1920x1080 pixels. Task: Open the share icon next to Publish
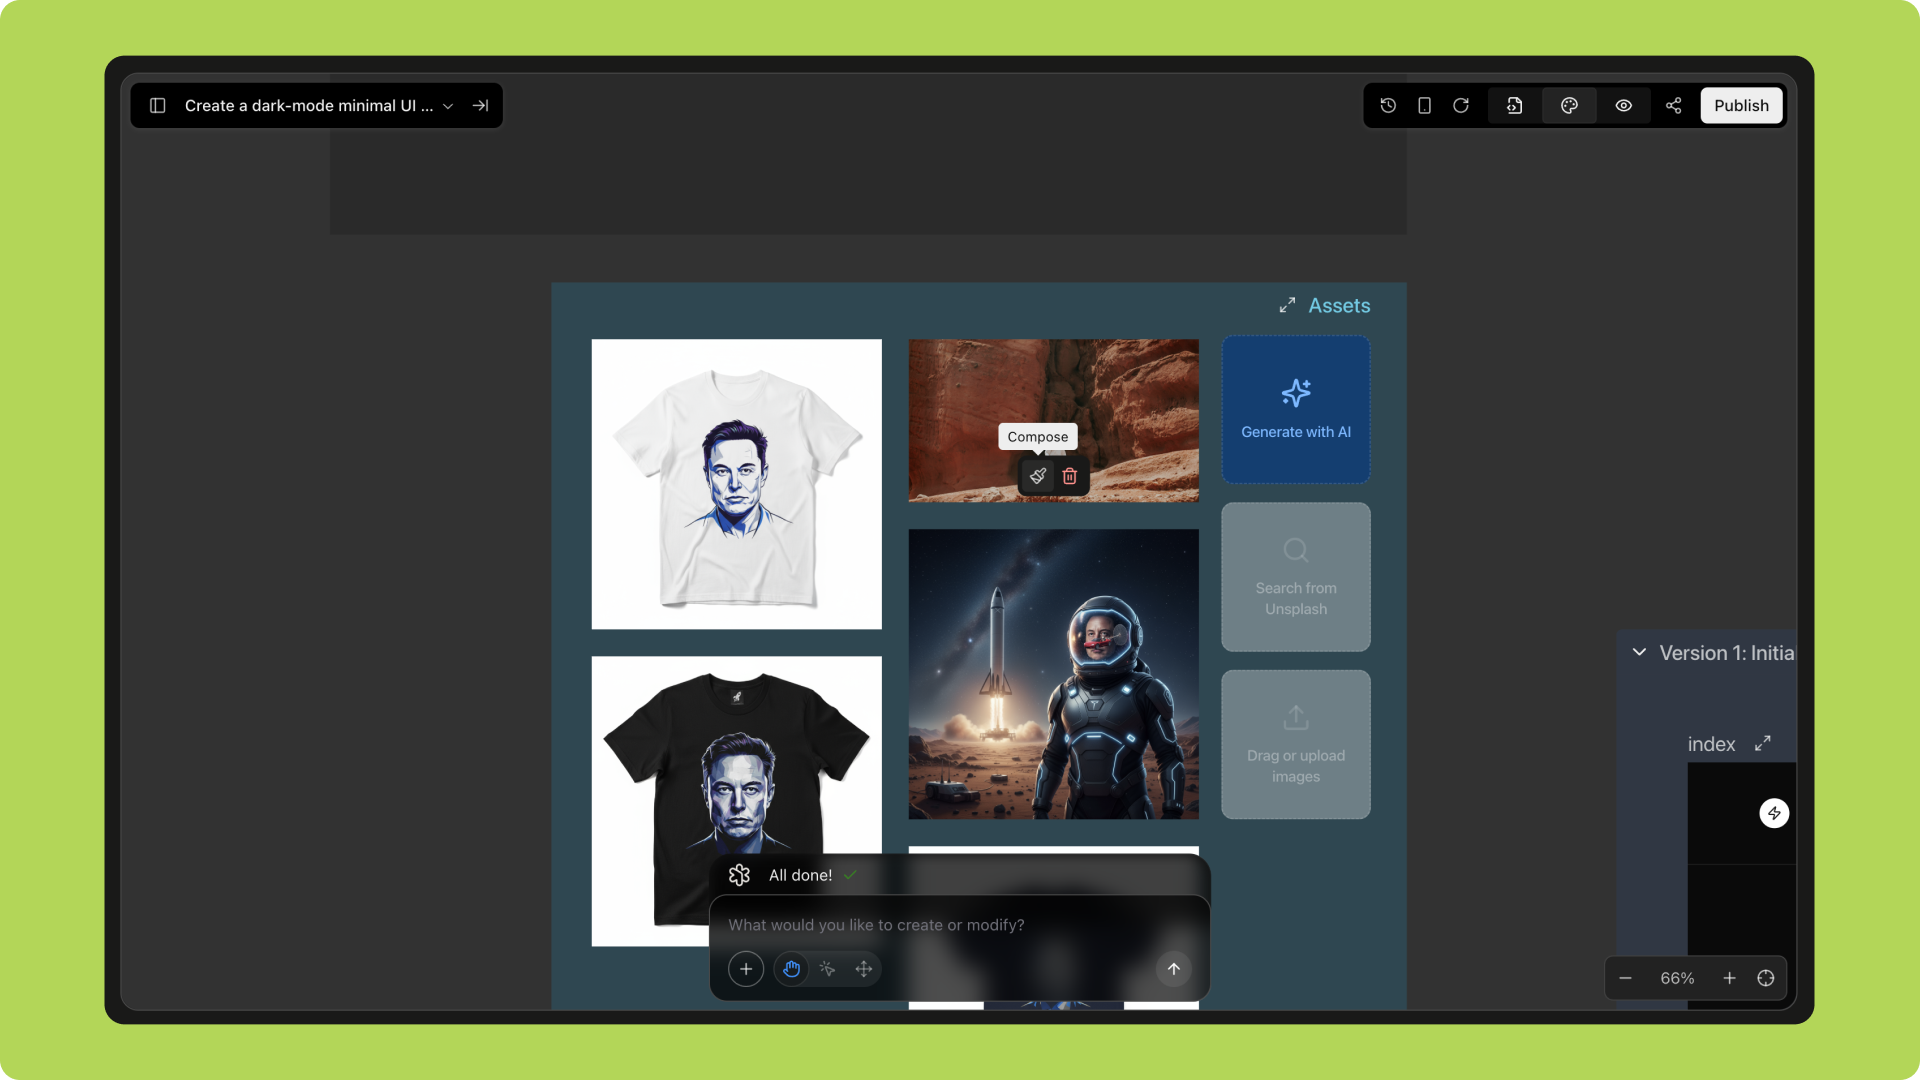tap(1673, 106)
